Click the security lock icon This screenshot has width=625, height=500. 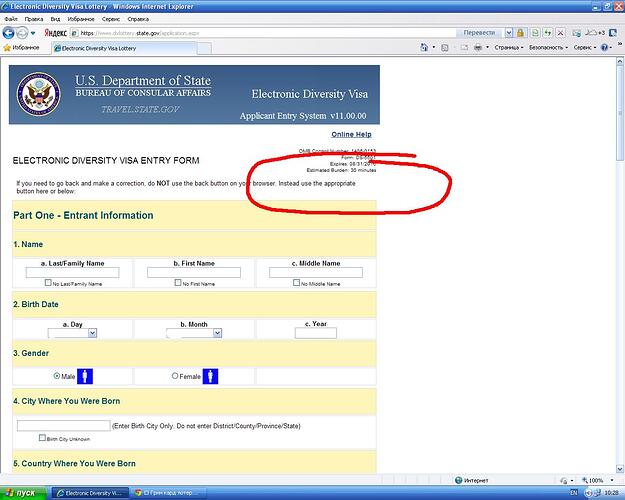520,33
